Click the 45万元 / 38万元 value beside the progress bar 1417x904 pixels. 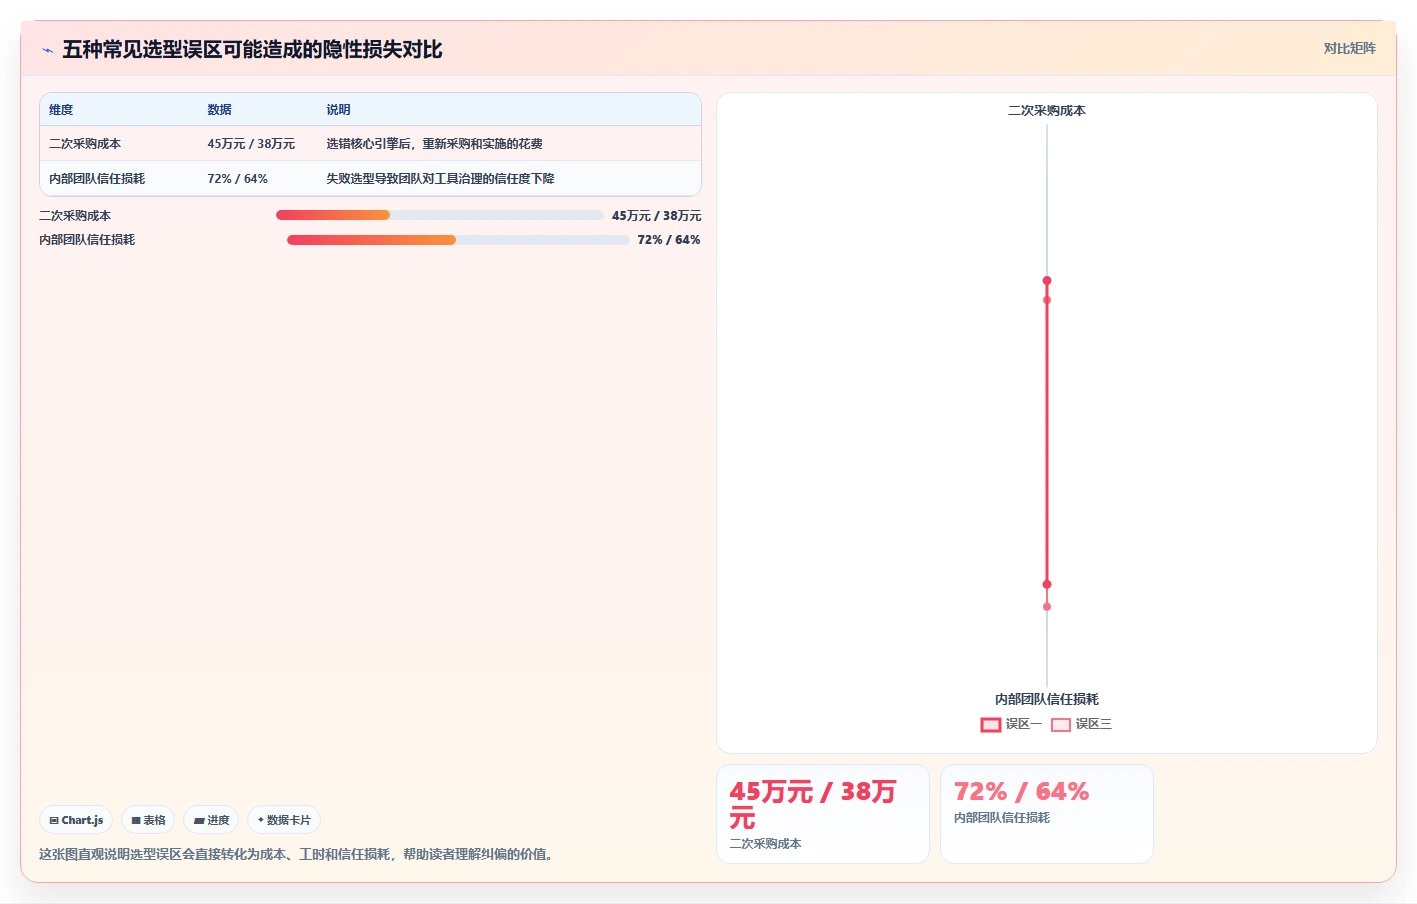[x=656, y=216]
